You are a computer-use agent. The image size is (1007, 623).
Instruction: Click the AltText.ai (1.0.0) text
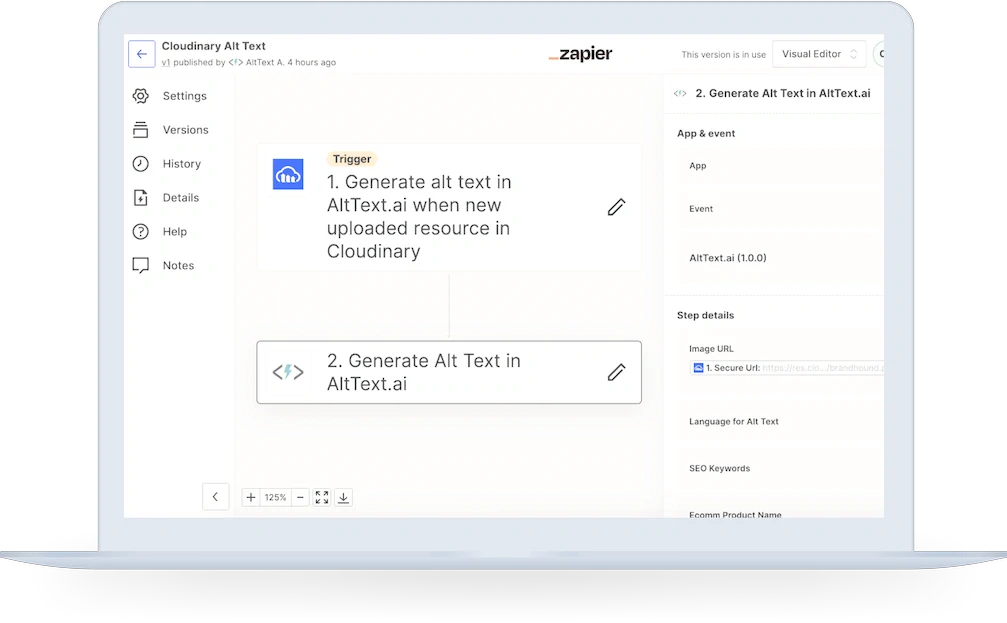(x=728, y=258)
